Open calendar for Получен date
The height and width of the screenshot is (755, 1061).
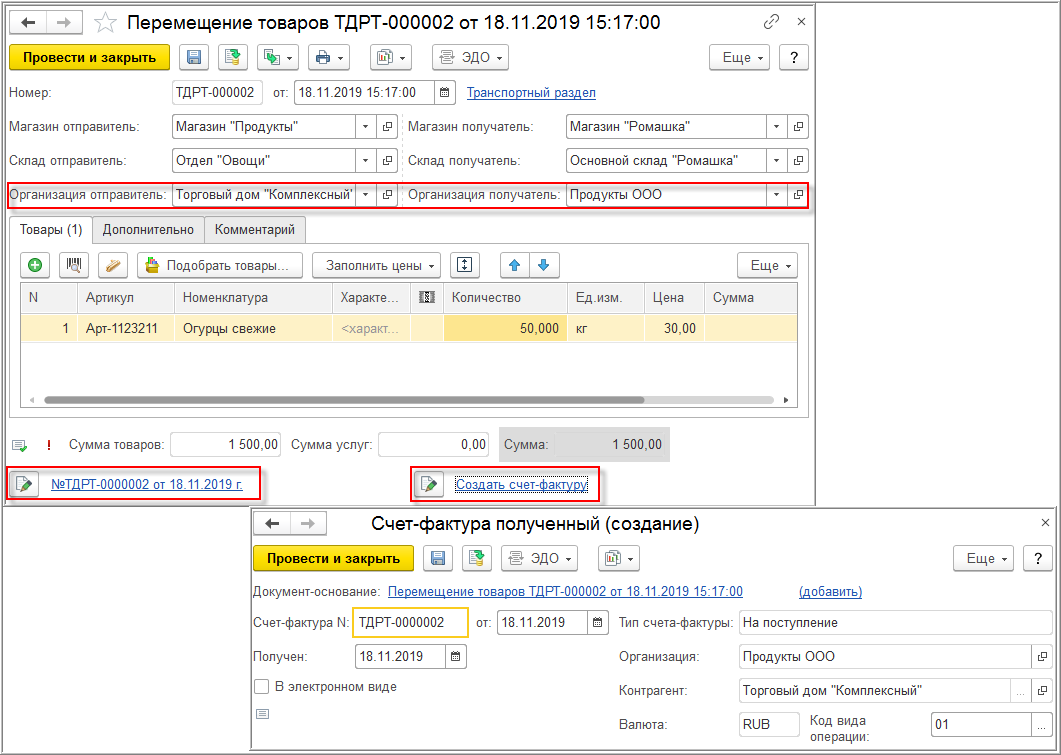coord(456,656)
